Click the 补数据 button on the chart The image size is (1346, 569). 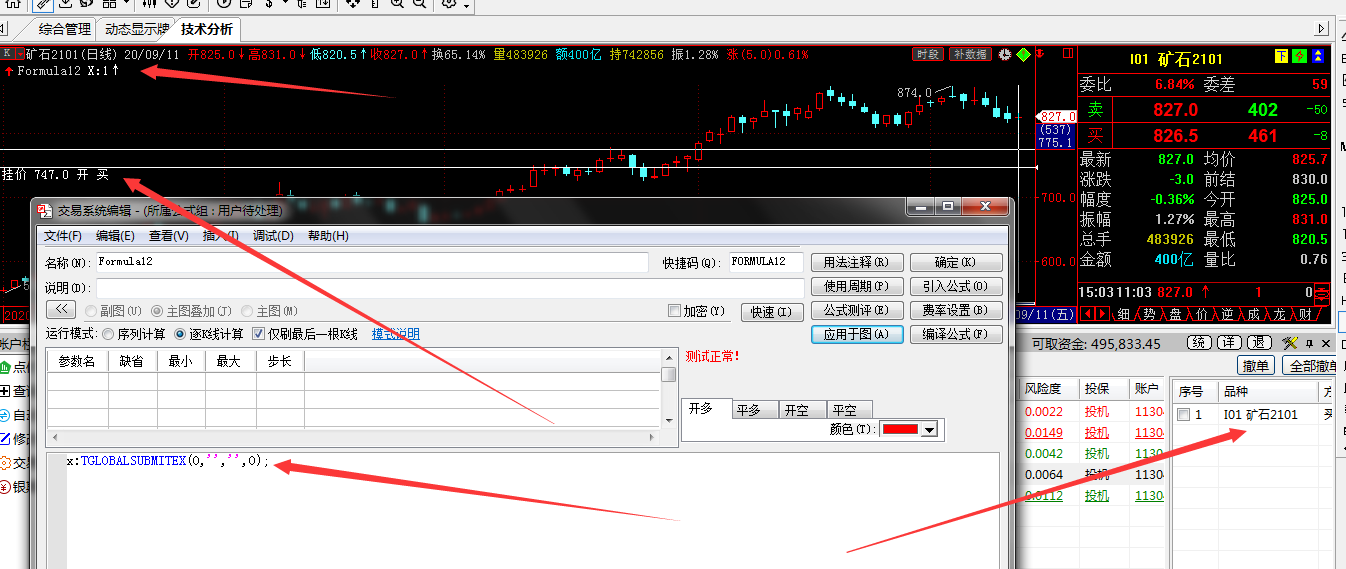[969, 54]
